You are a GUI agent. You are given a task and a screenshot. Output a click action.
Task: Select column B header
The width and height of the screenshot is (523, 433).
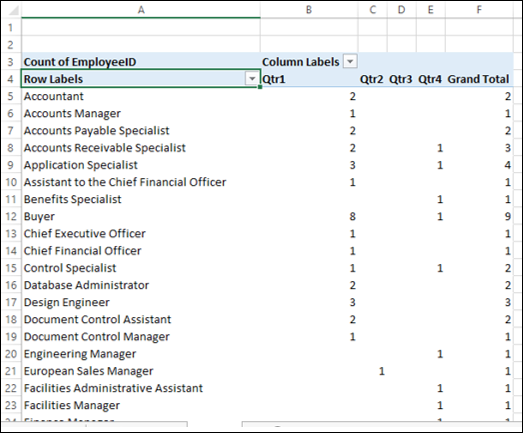309,10
